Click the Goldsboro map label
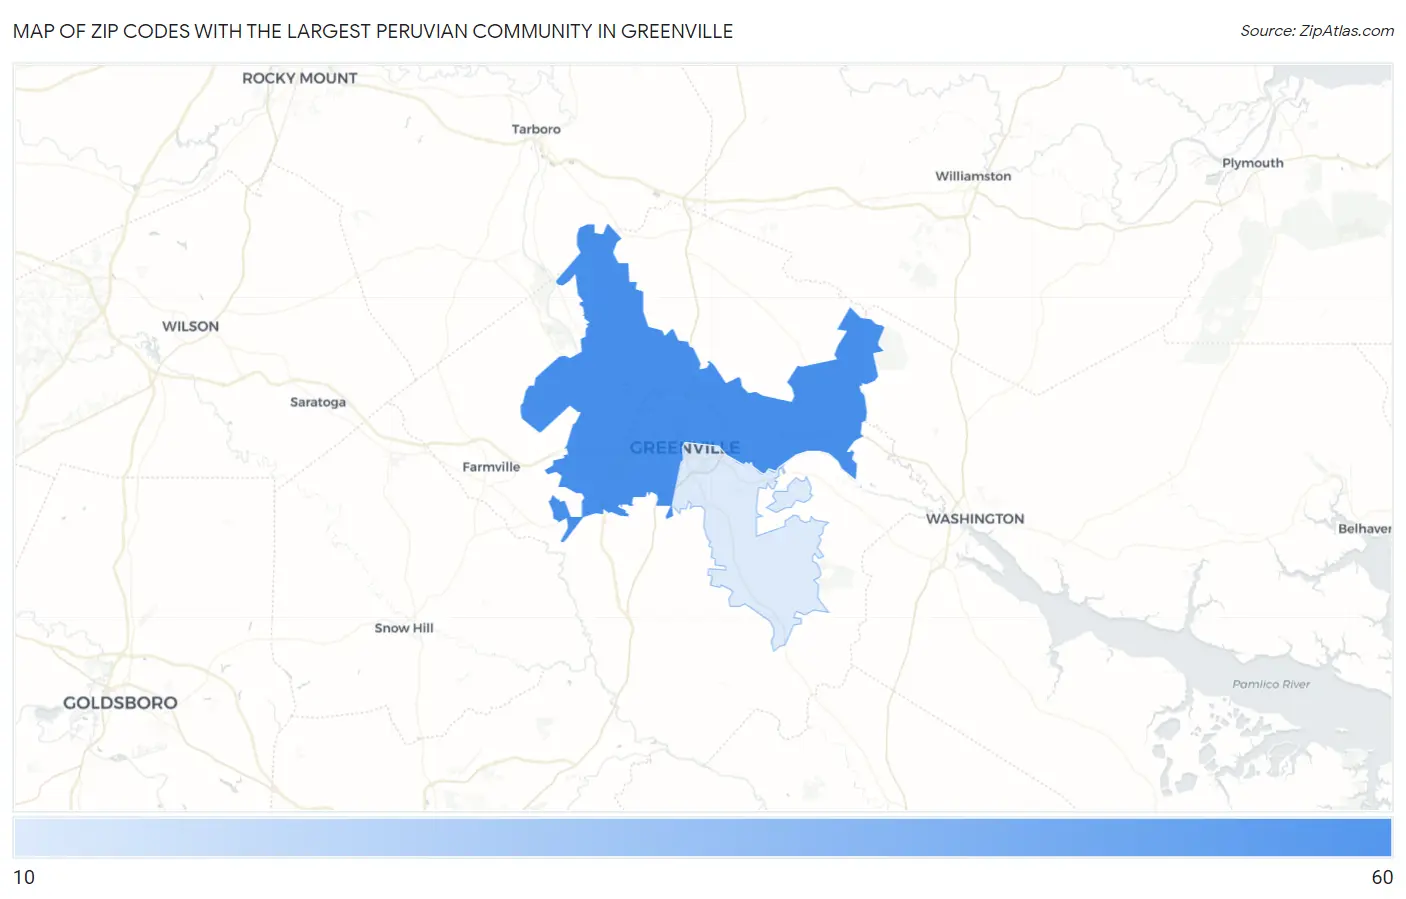The image size is (1406, 899). click(x=120, y=703)
